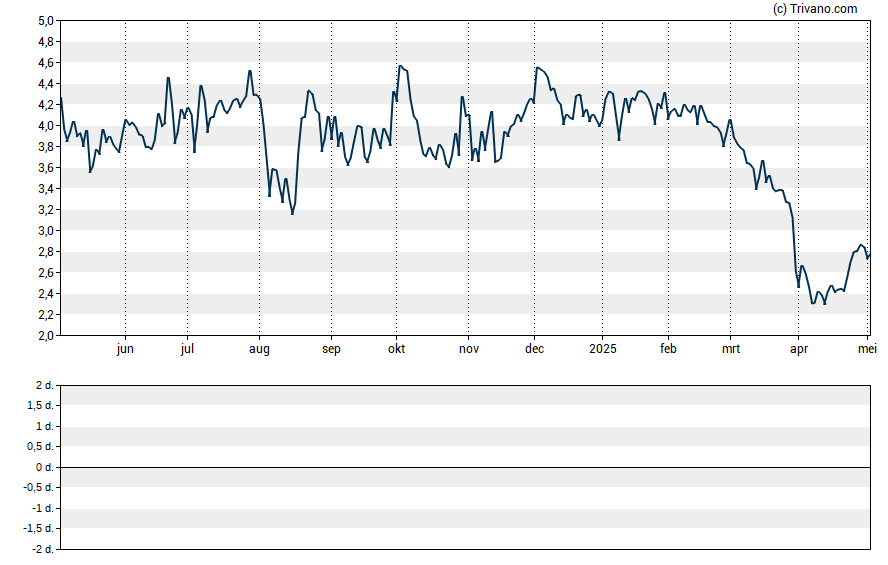This screenshot has width=888, height=565.
Task: Click the '0 d.' lower axis label
Action: click(45, 467)
